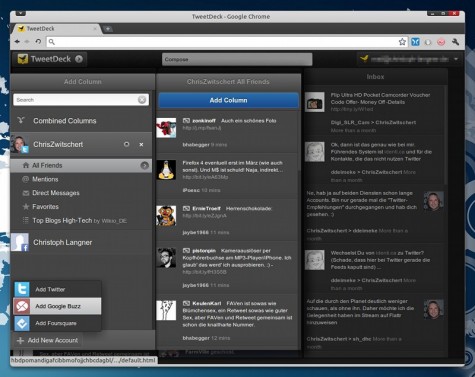Remove ChrisZwitschert account with the x icon
The width and height of the screenshot is (475, 377).
pos(141,144)
